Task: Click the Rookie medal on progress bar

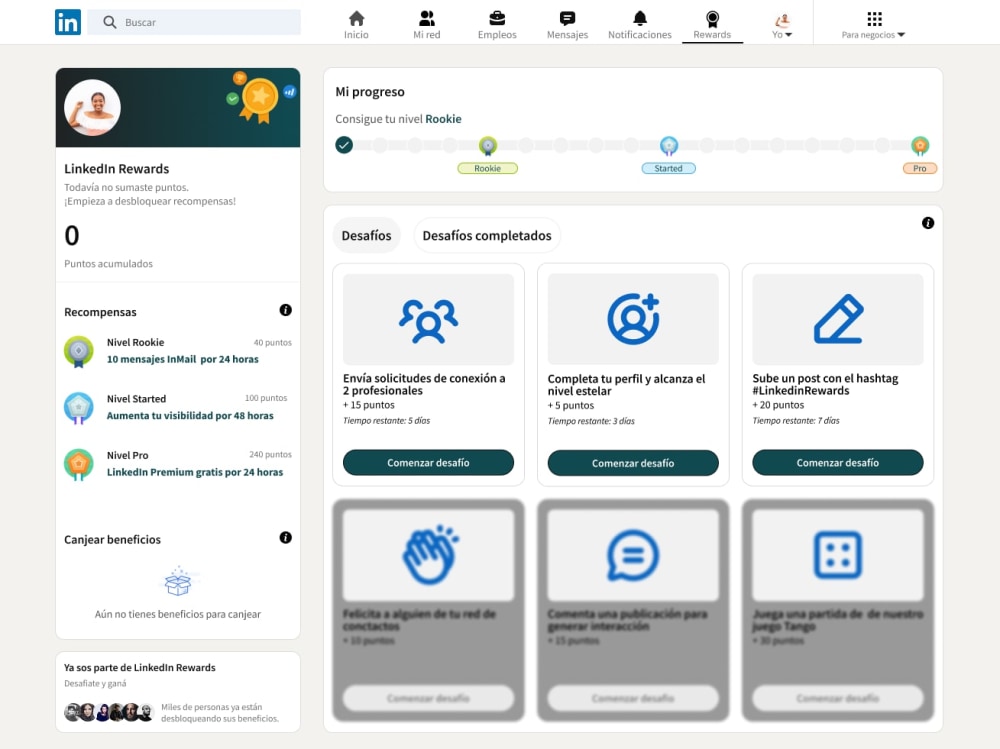Action: [x=488, y=146]
